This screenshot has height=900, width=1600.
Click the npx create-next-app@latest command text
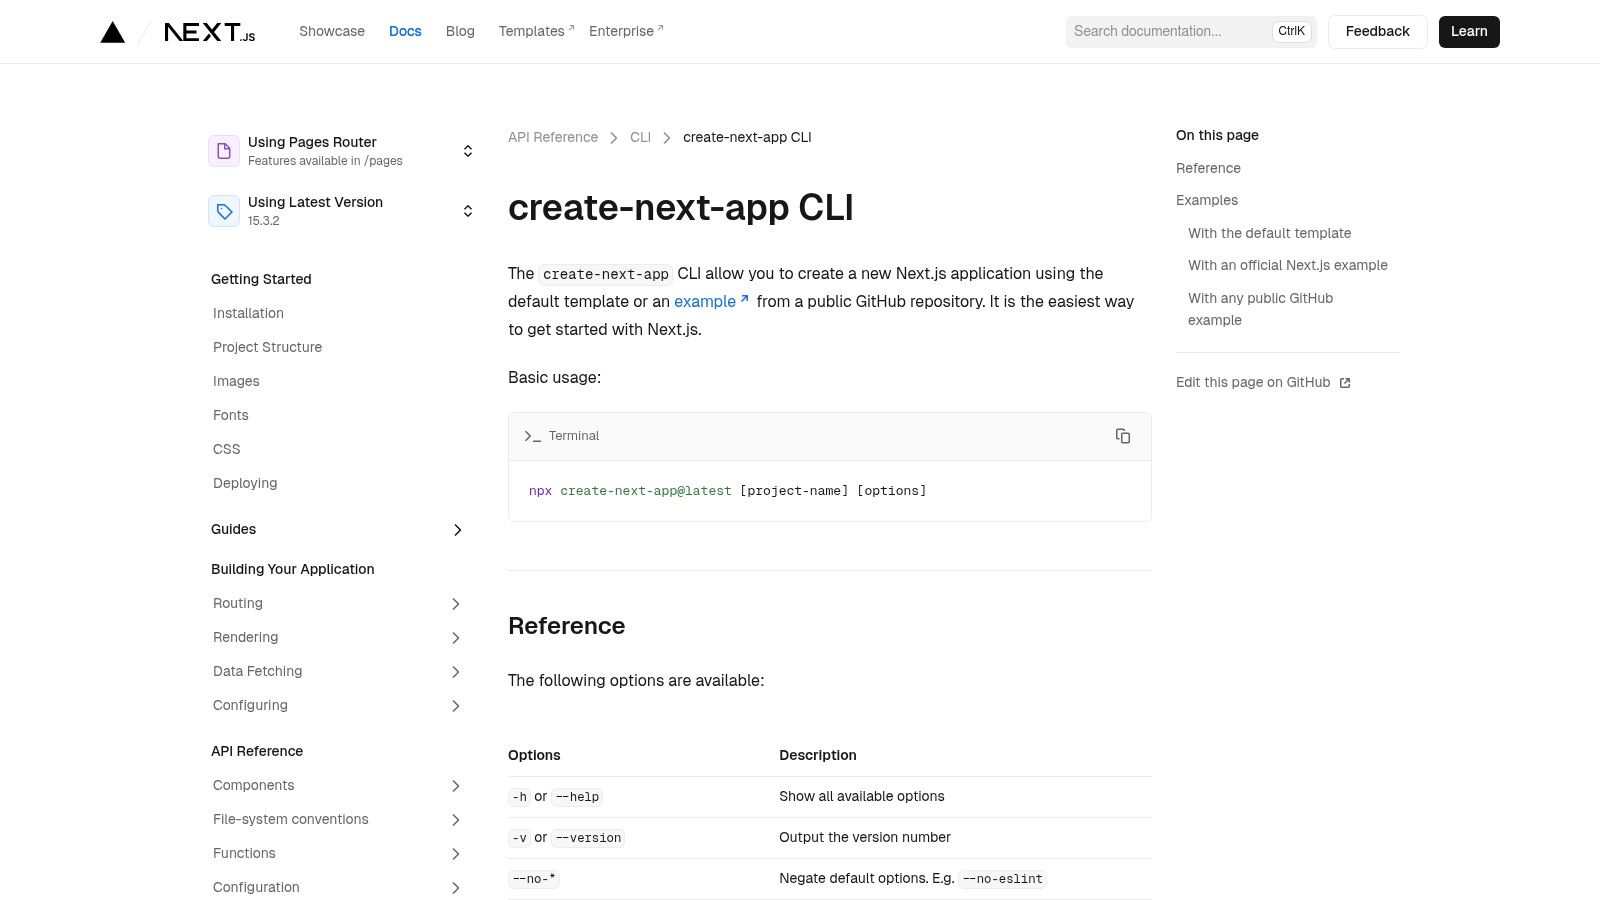630,491
